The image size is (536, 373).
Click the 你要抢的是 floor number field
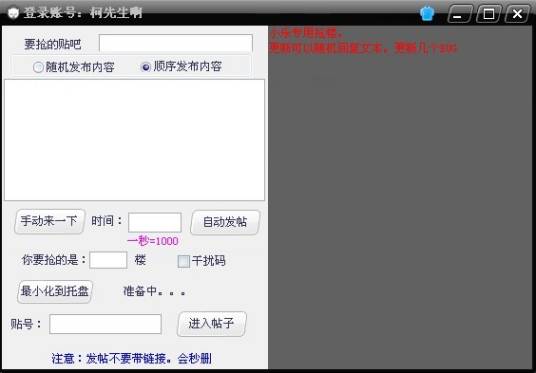click(108, 260)
